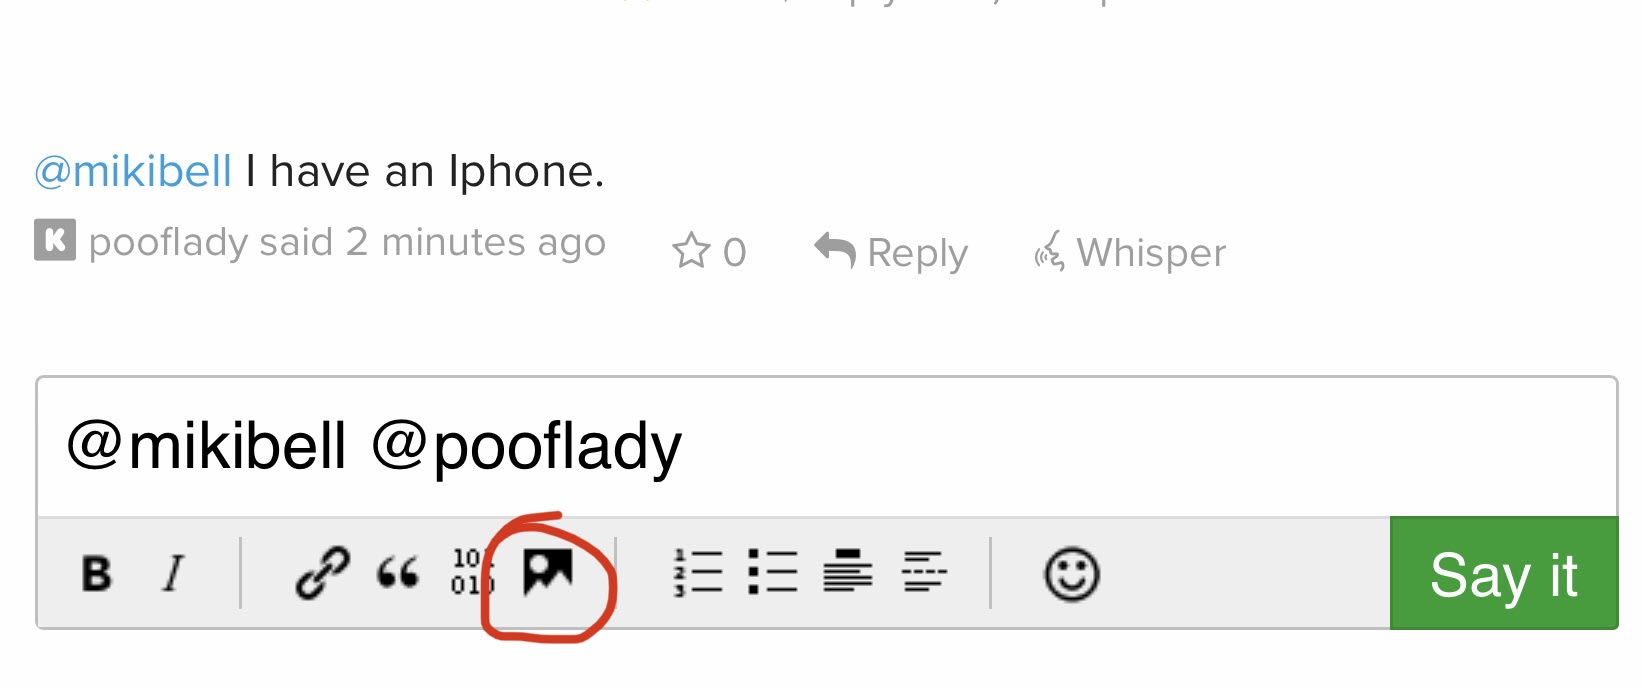Reply to pooflady's comment
This screenshot has height=688, width=1642.
tap(891, 252)
